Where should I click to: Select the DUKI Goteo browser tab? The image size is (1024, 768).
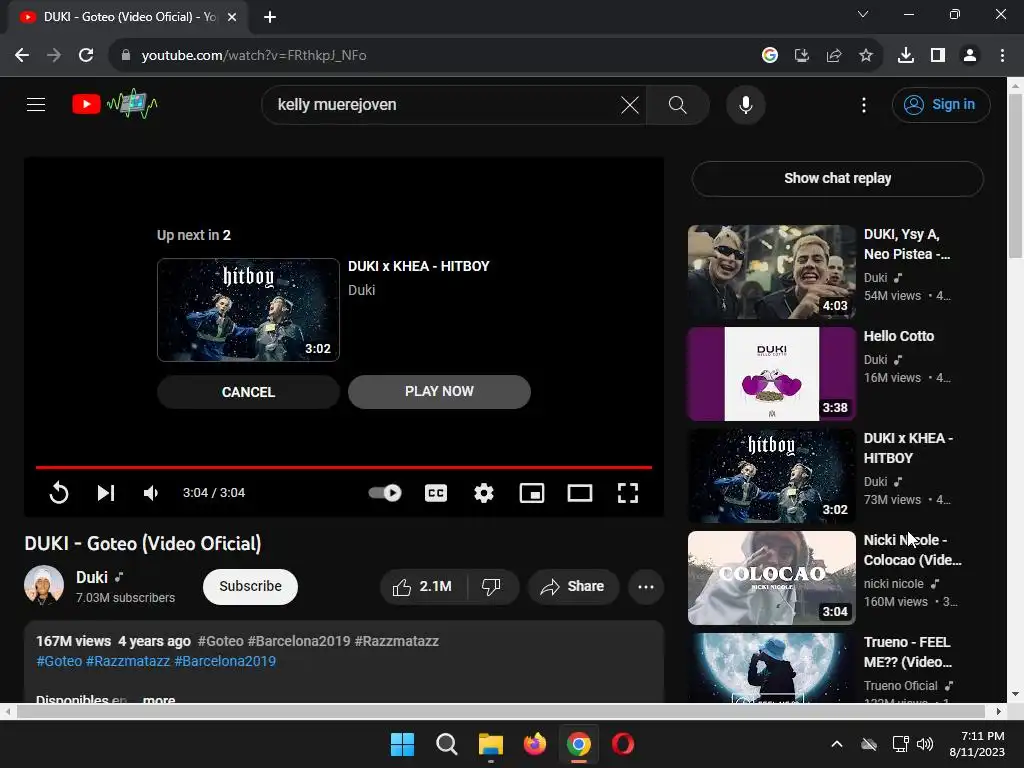point(127,17)
